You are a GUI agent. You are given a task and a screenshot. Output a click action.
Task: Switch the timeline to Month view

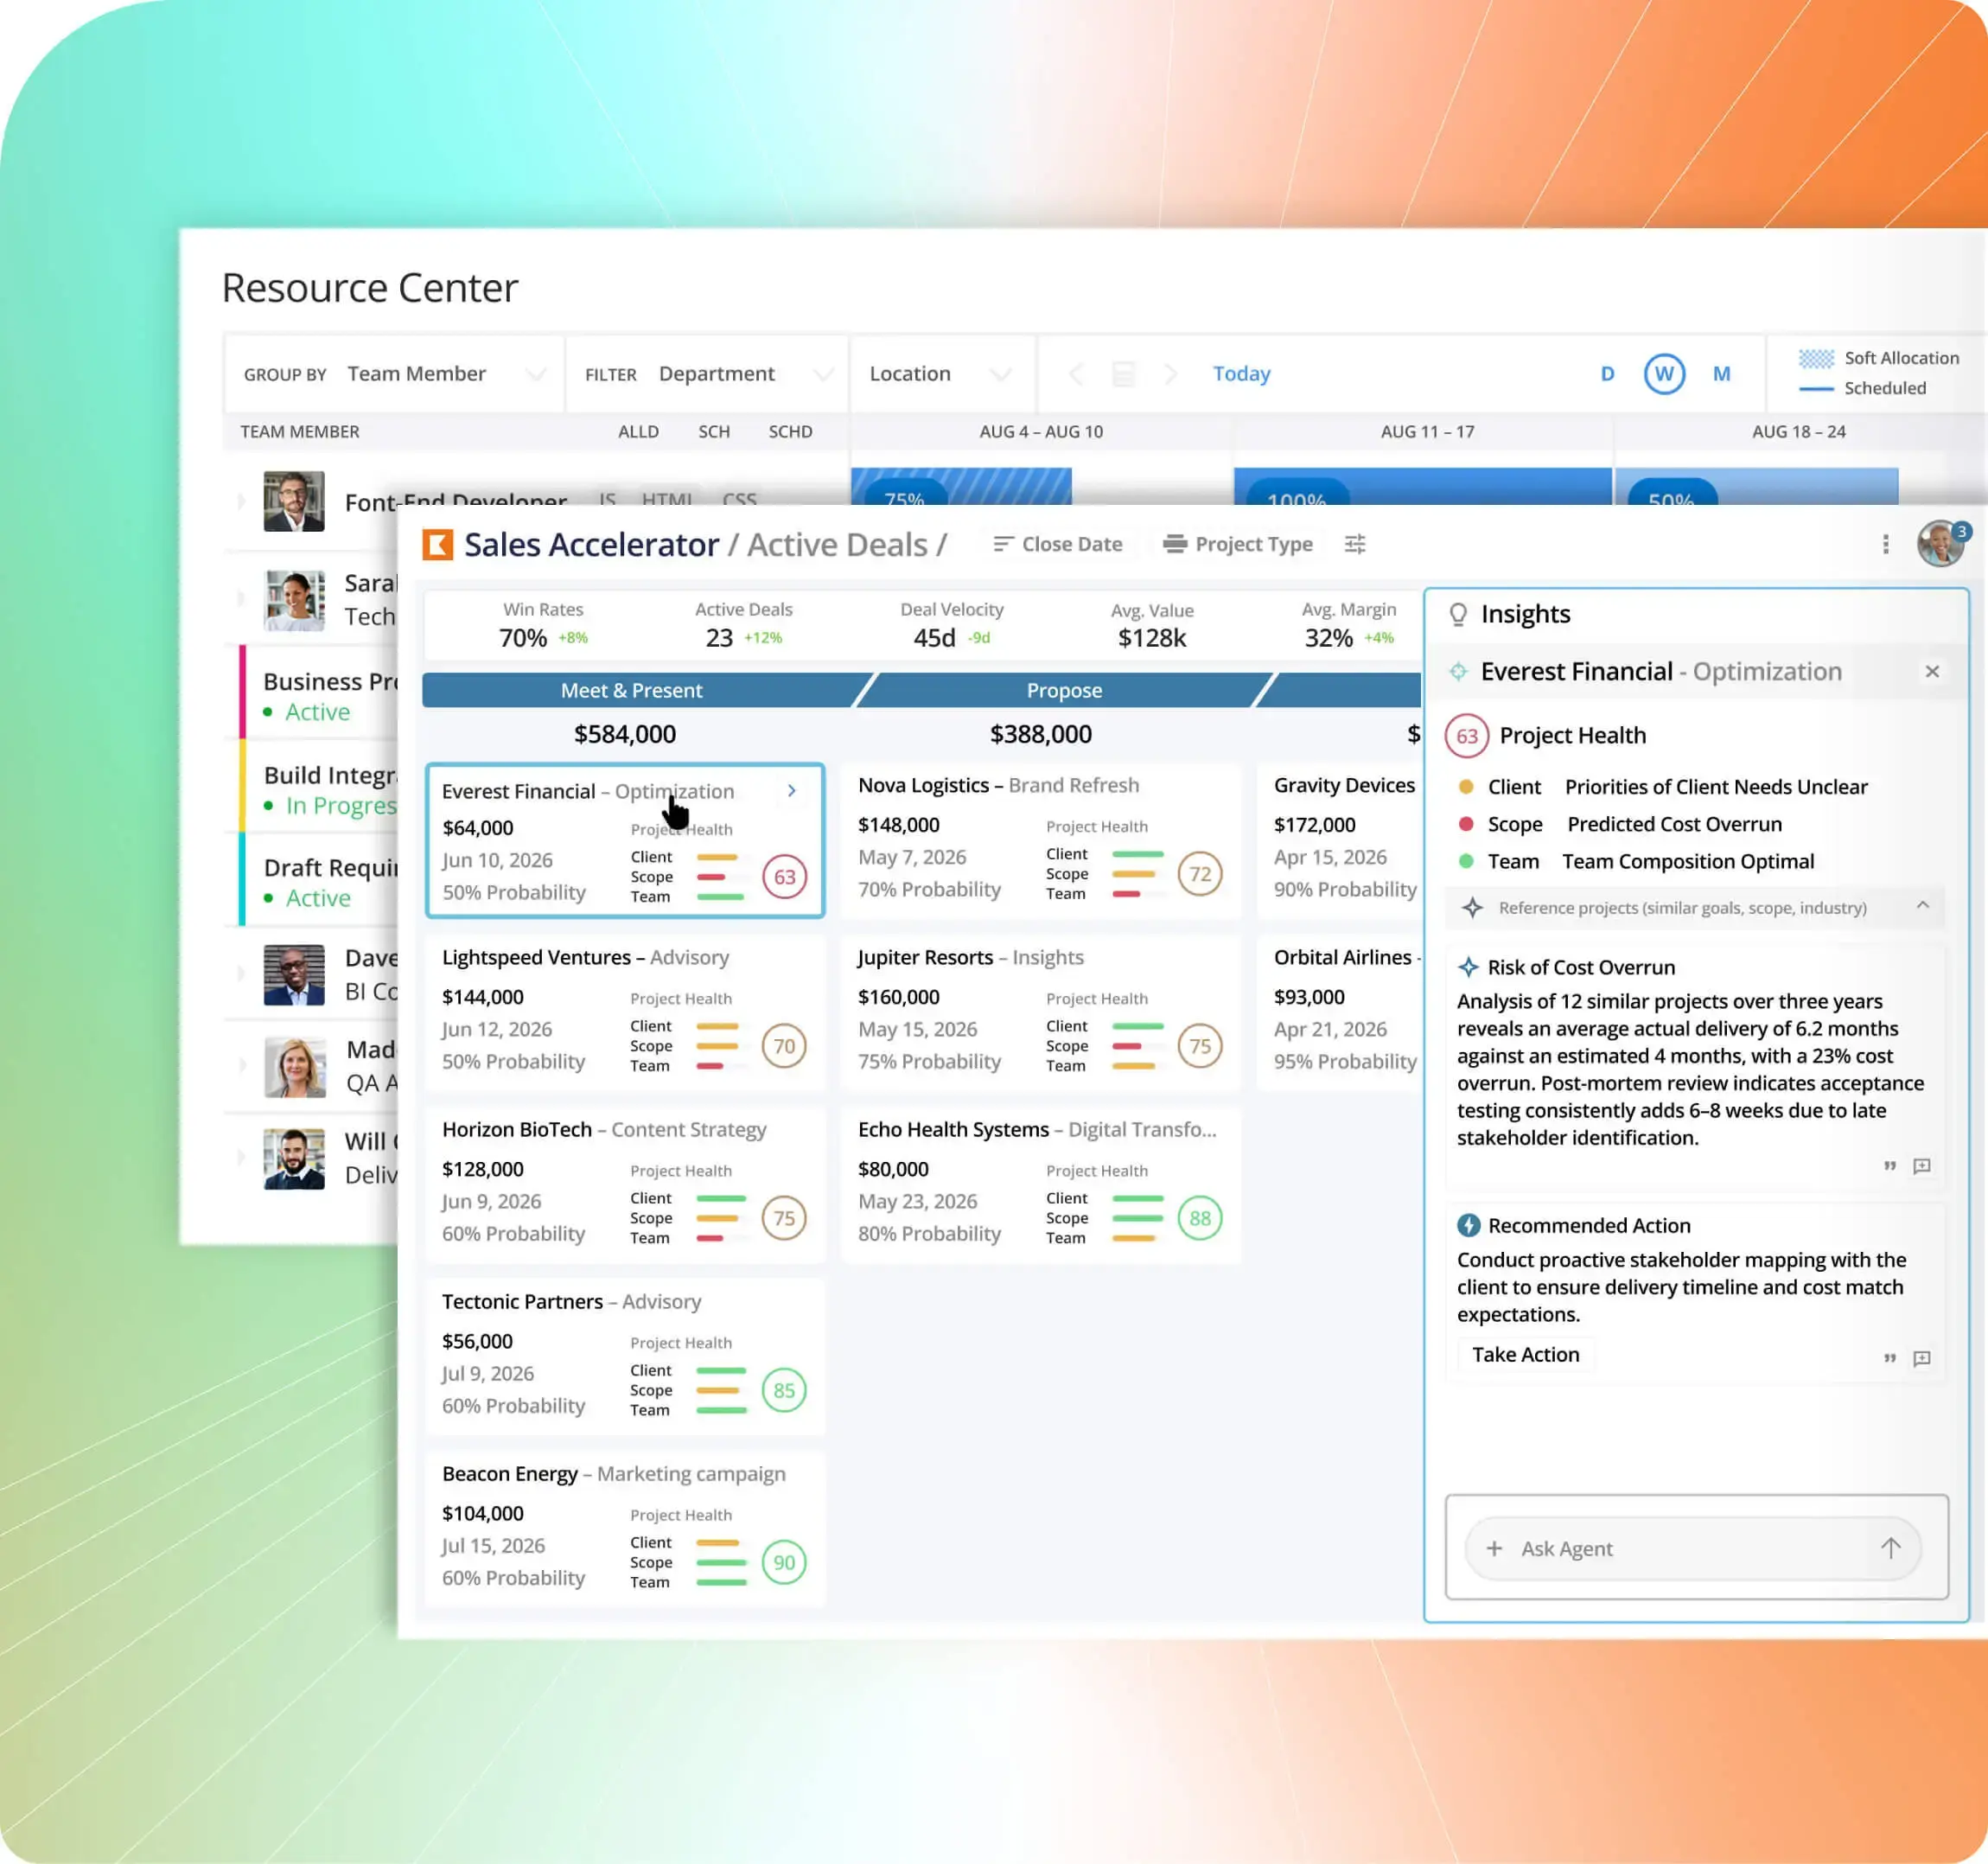pos(1721,374)
